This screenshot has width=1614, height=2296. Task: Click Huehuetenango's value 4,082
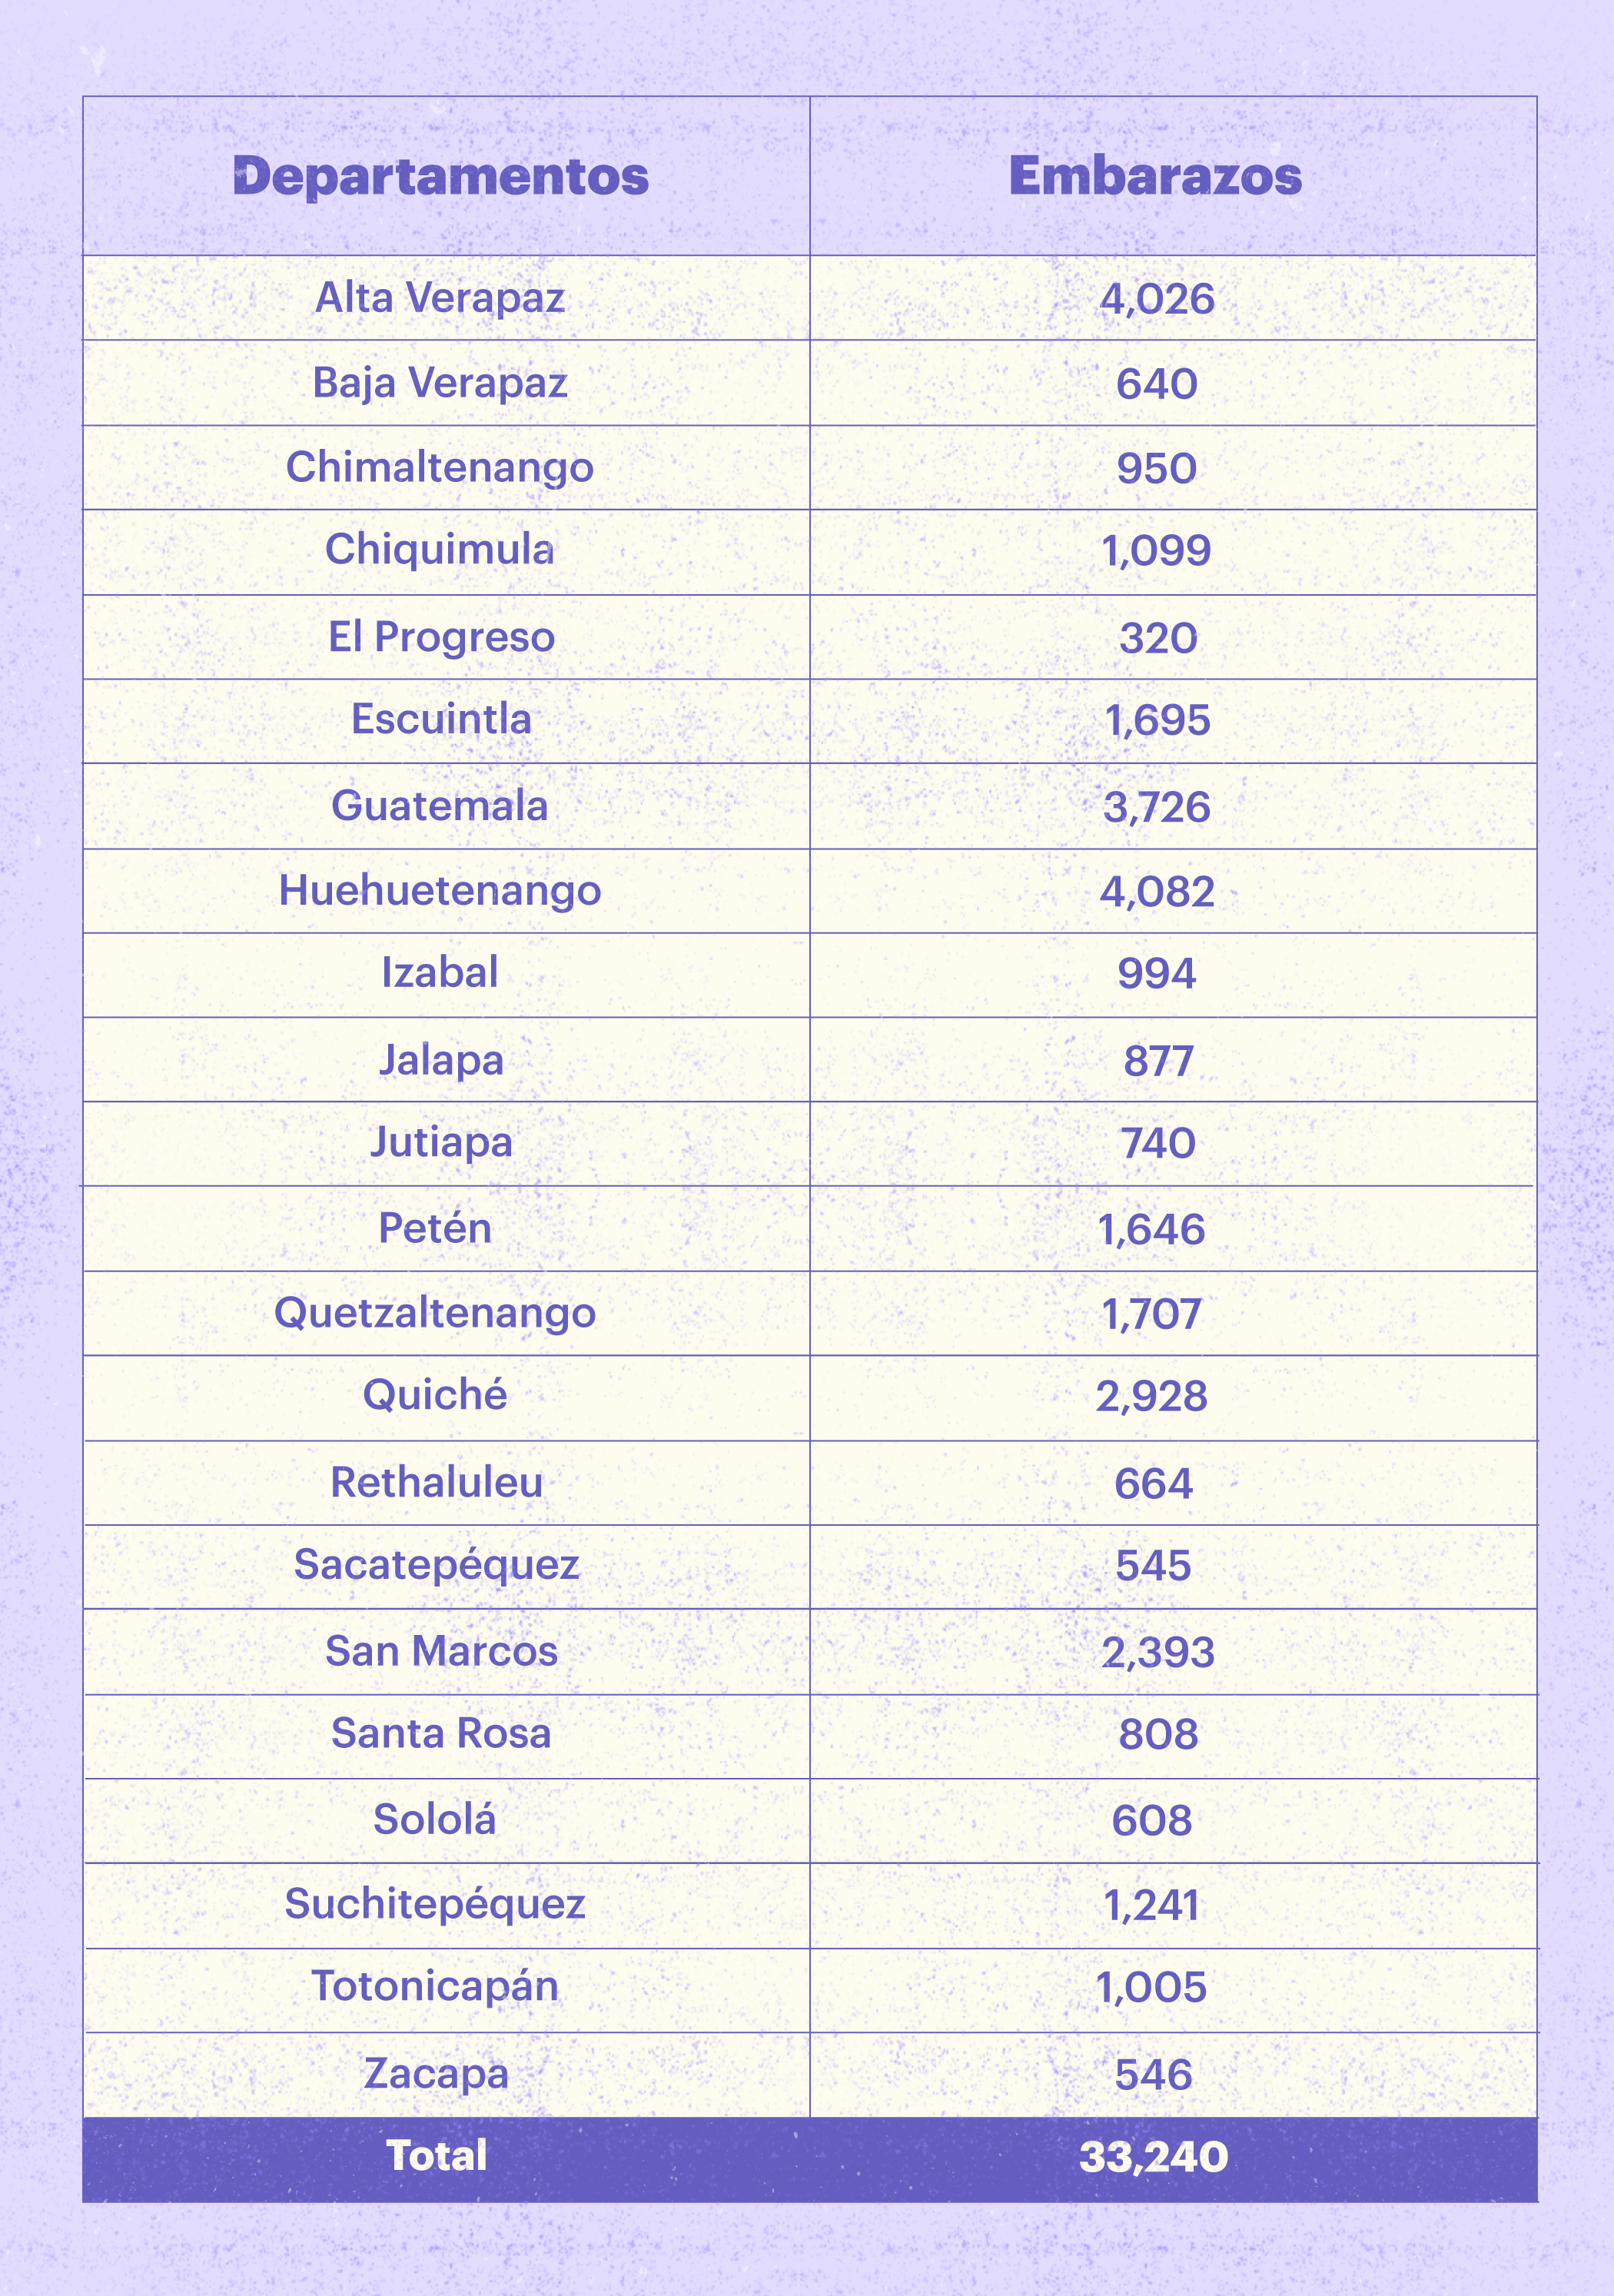point(1157,891)
